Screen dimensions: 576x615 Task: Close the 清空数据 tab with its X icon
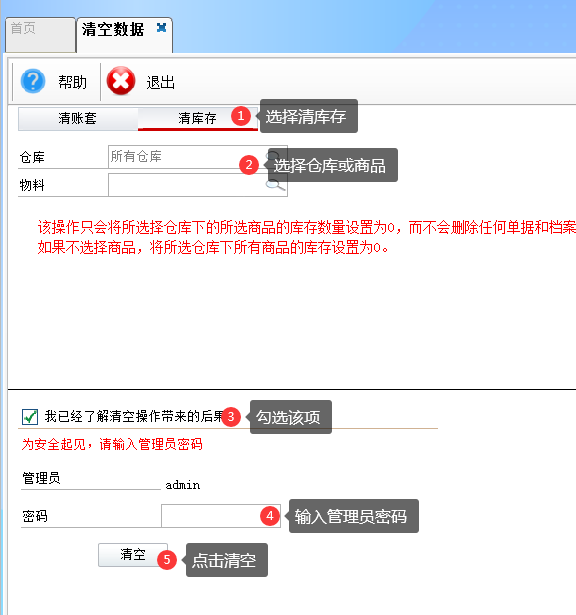[162, 28]
